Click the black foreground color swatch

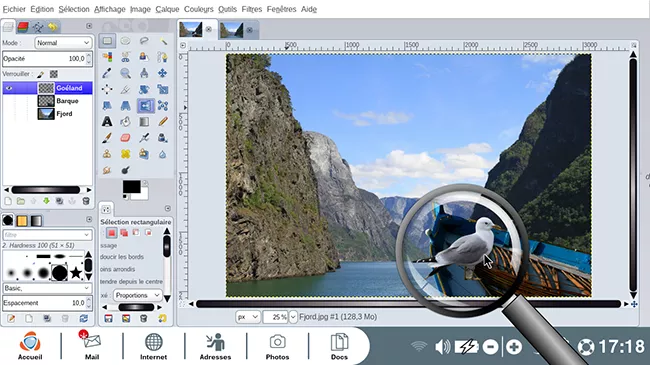(131, 187)
